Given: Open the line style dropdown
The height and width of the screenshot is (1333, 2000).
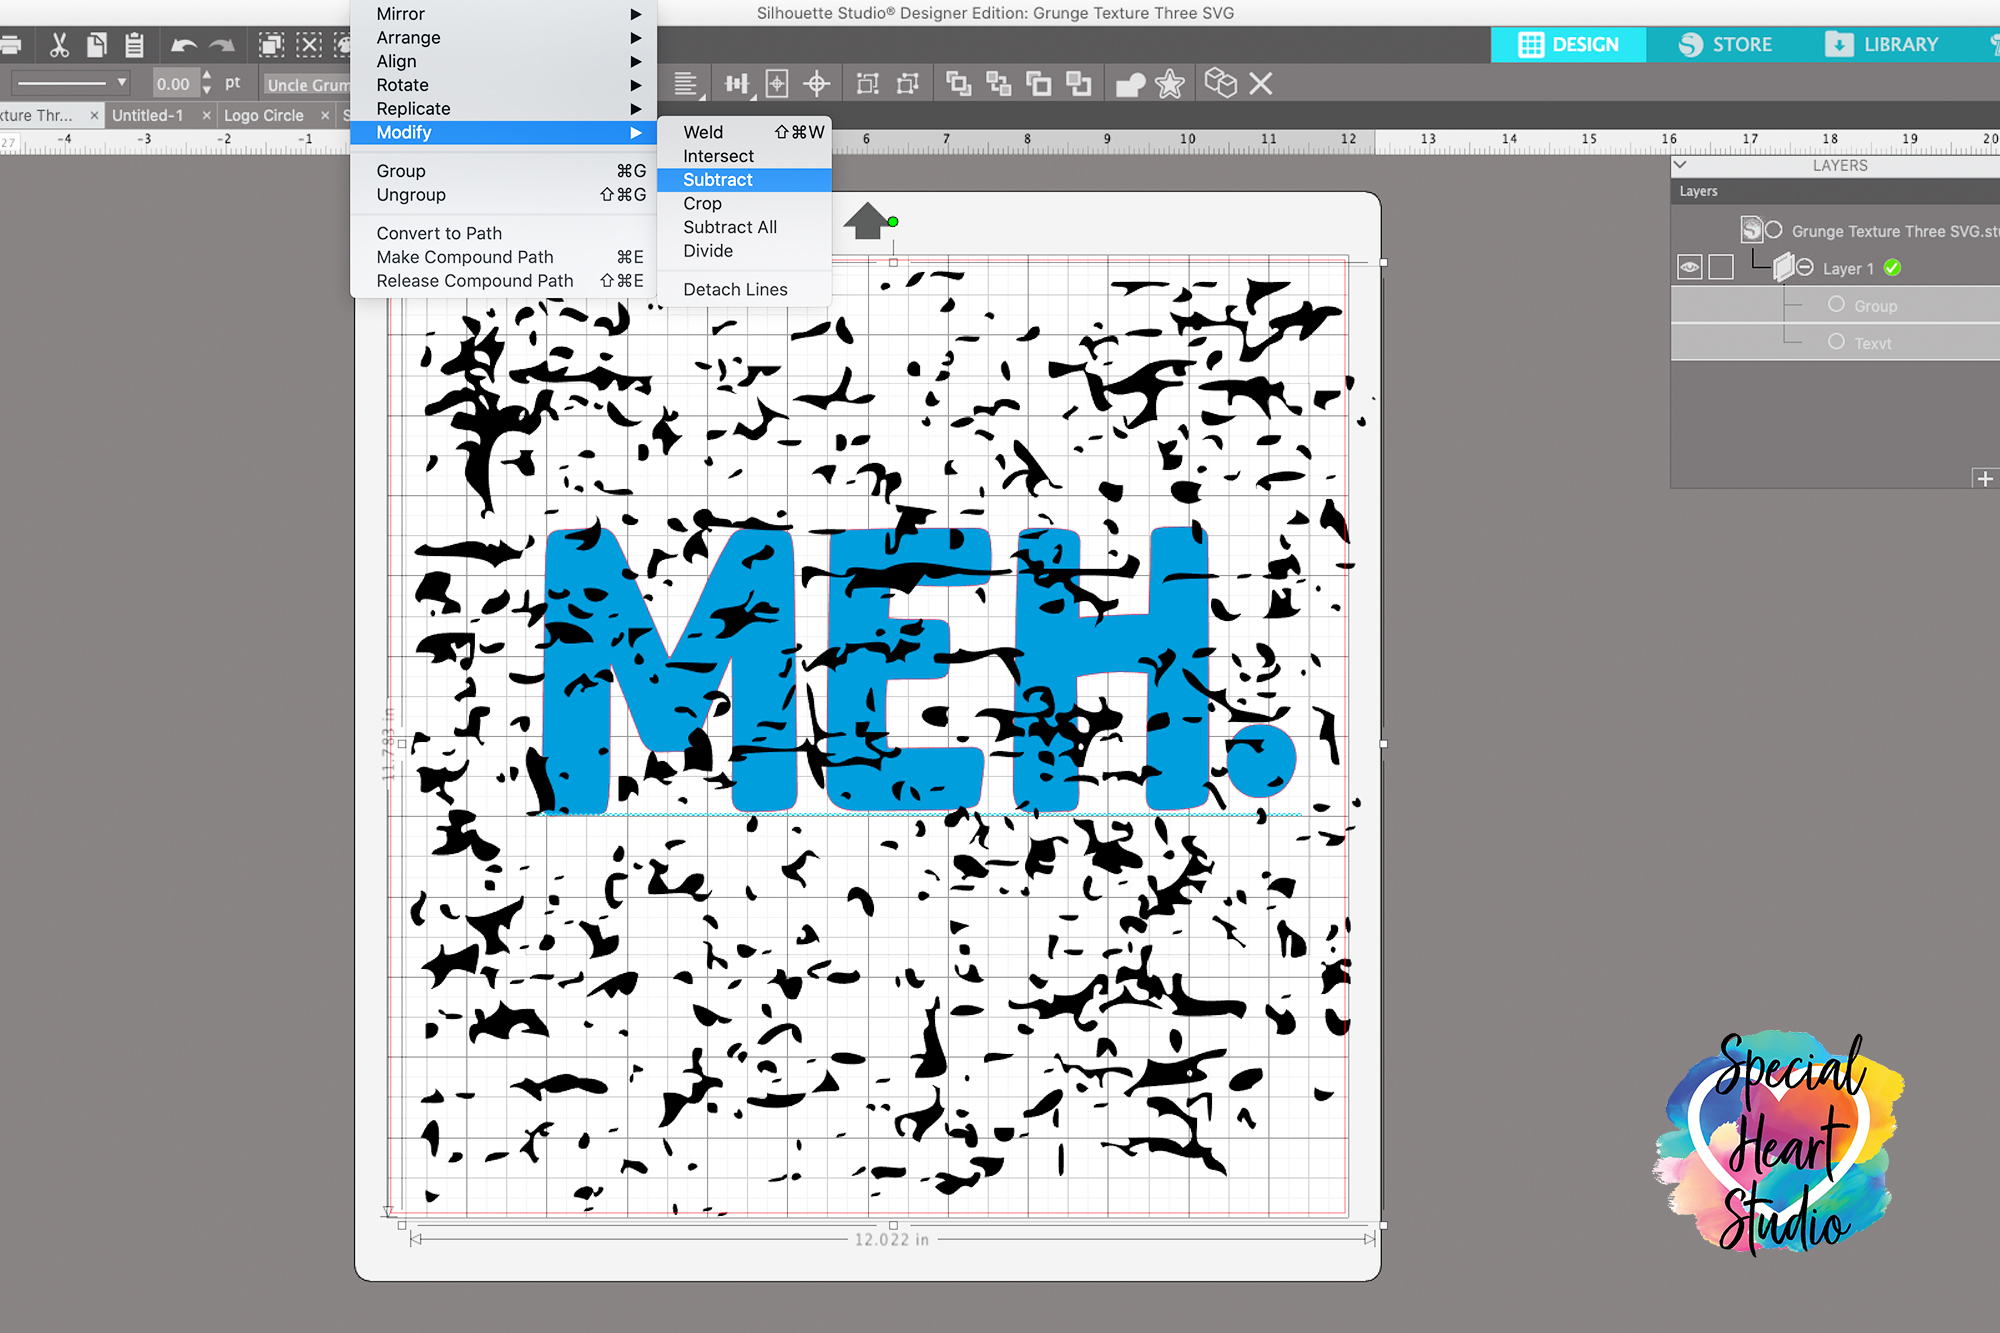Looking at the screenshot, I should point(70,83).
